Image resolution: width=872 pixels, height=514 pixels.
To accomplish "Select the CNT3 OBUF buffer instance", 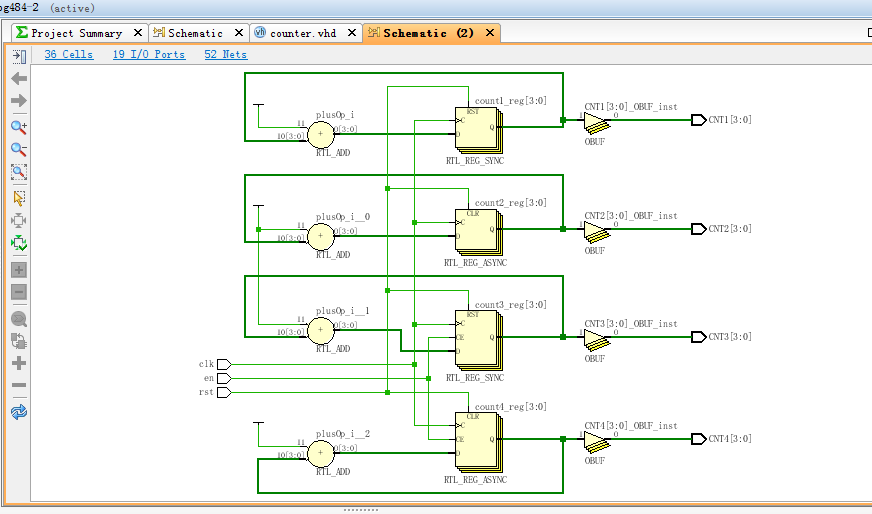I will (x=596, y=340).
